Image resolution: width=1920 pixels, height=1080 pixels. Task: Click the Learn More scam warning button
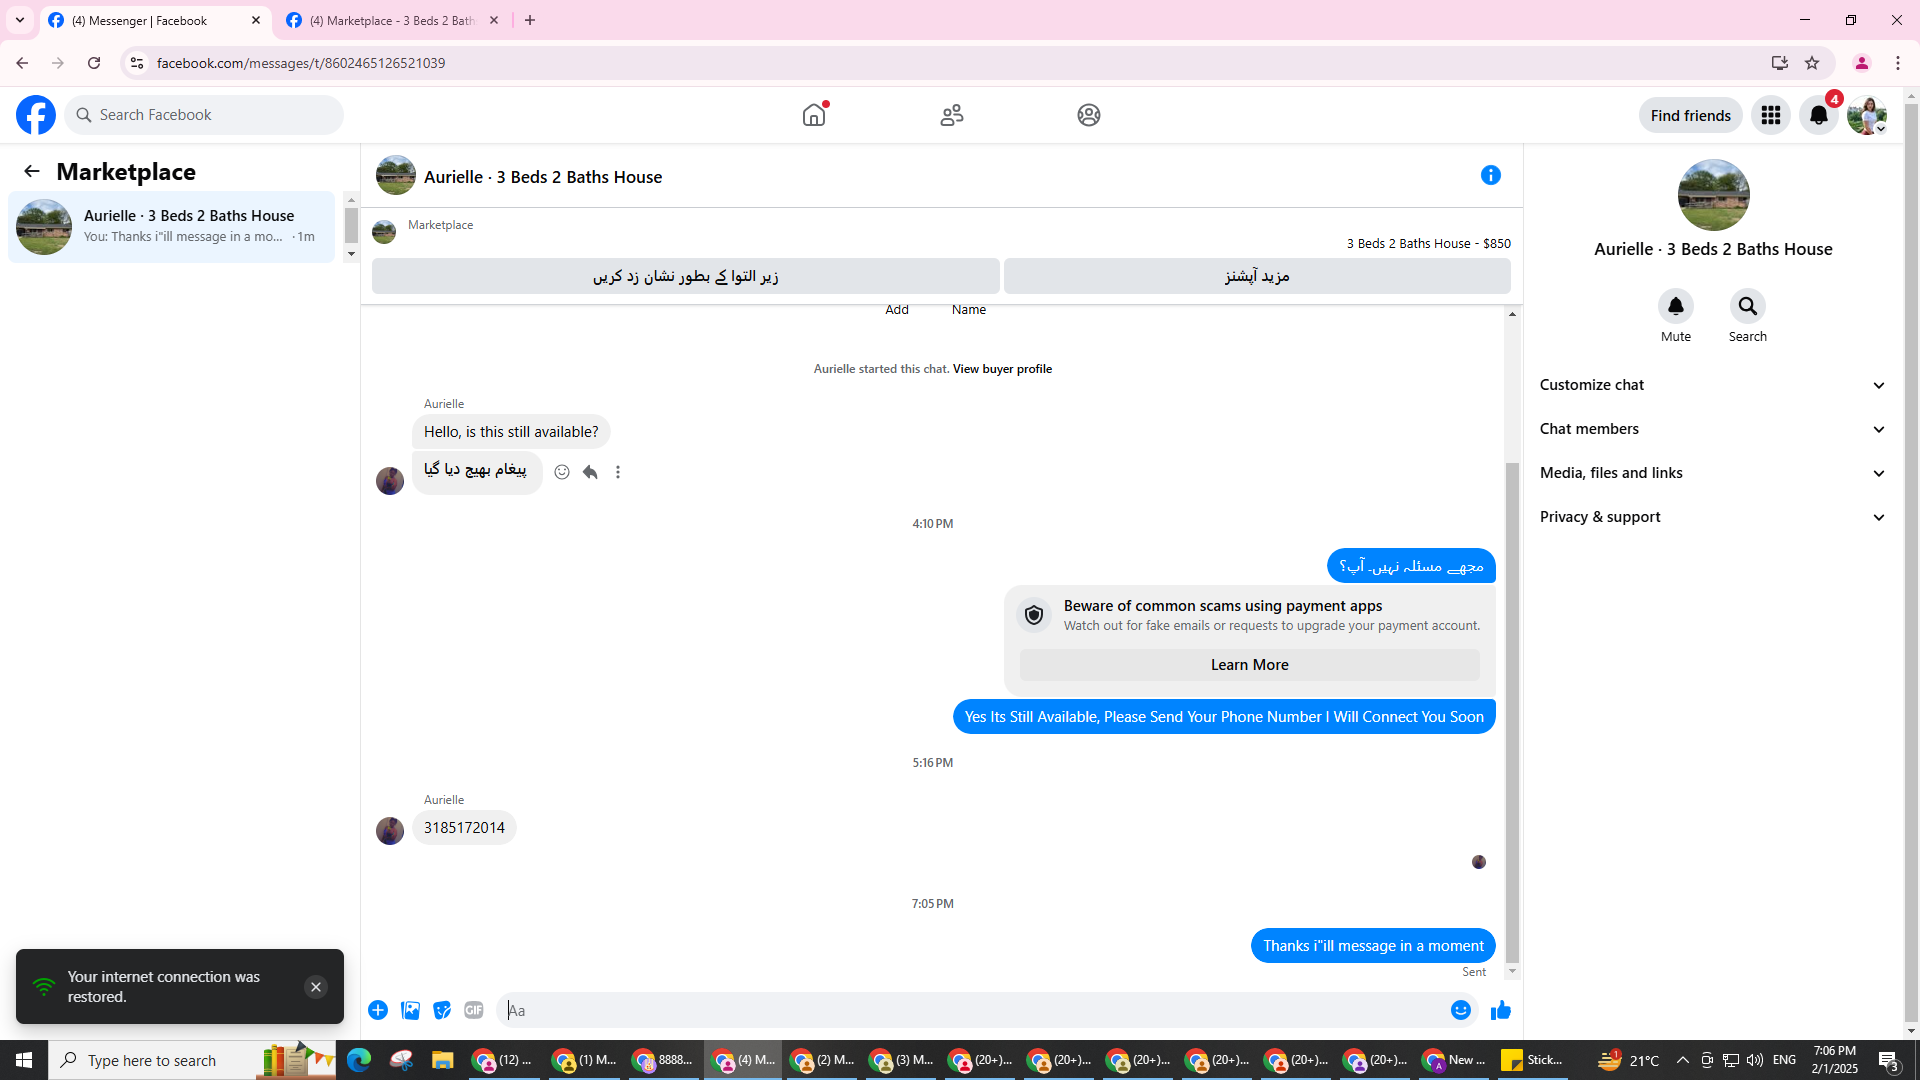tap(1249, 665)
